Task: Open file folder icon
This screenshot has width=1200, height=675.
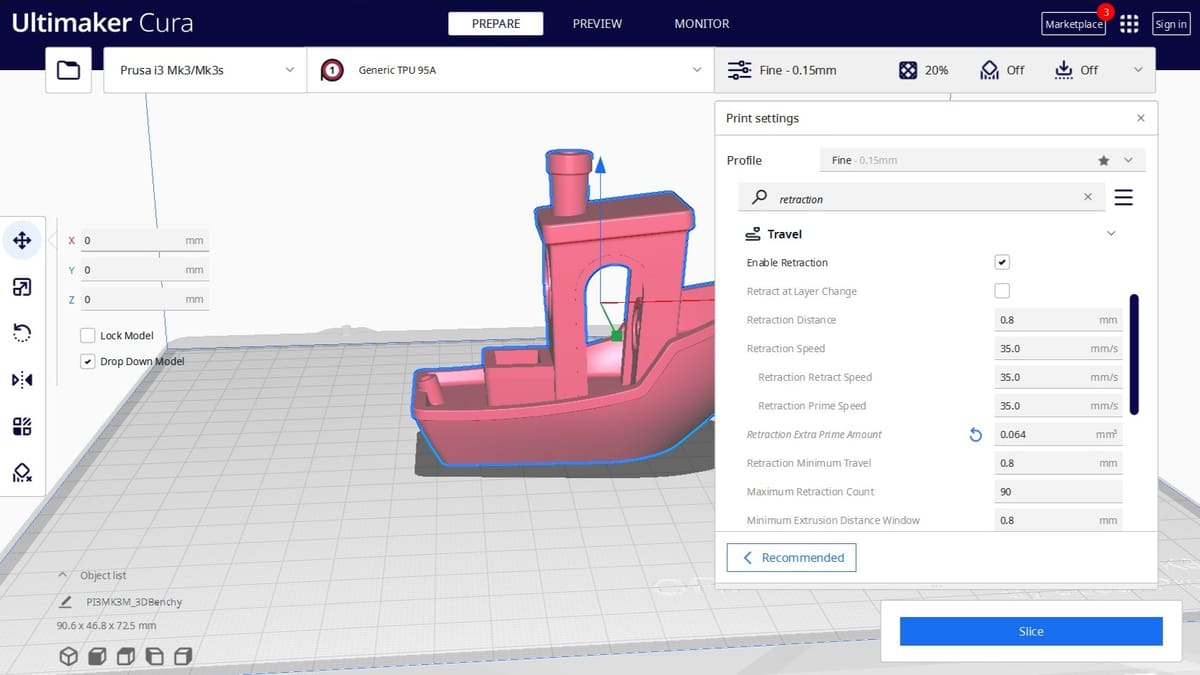Action: coord(68,70)
